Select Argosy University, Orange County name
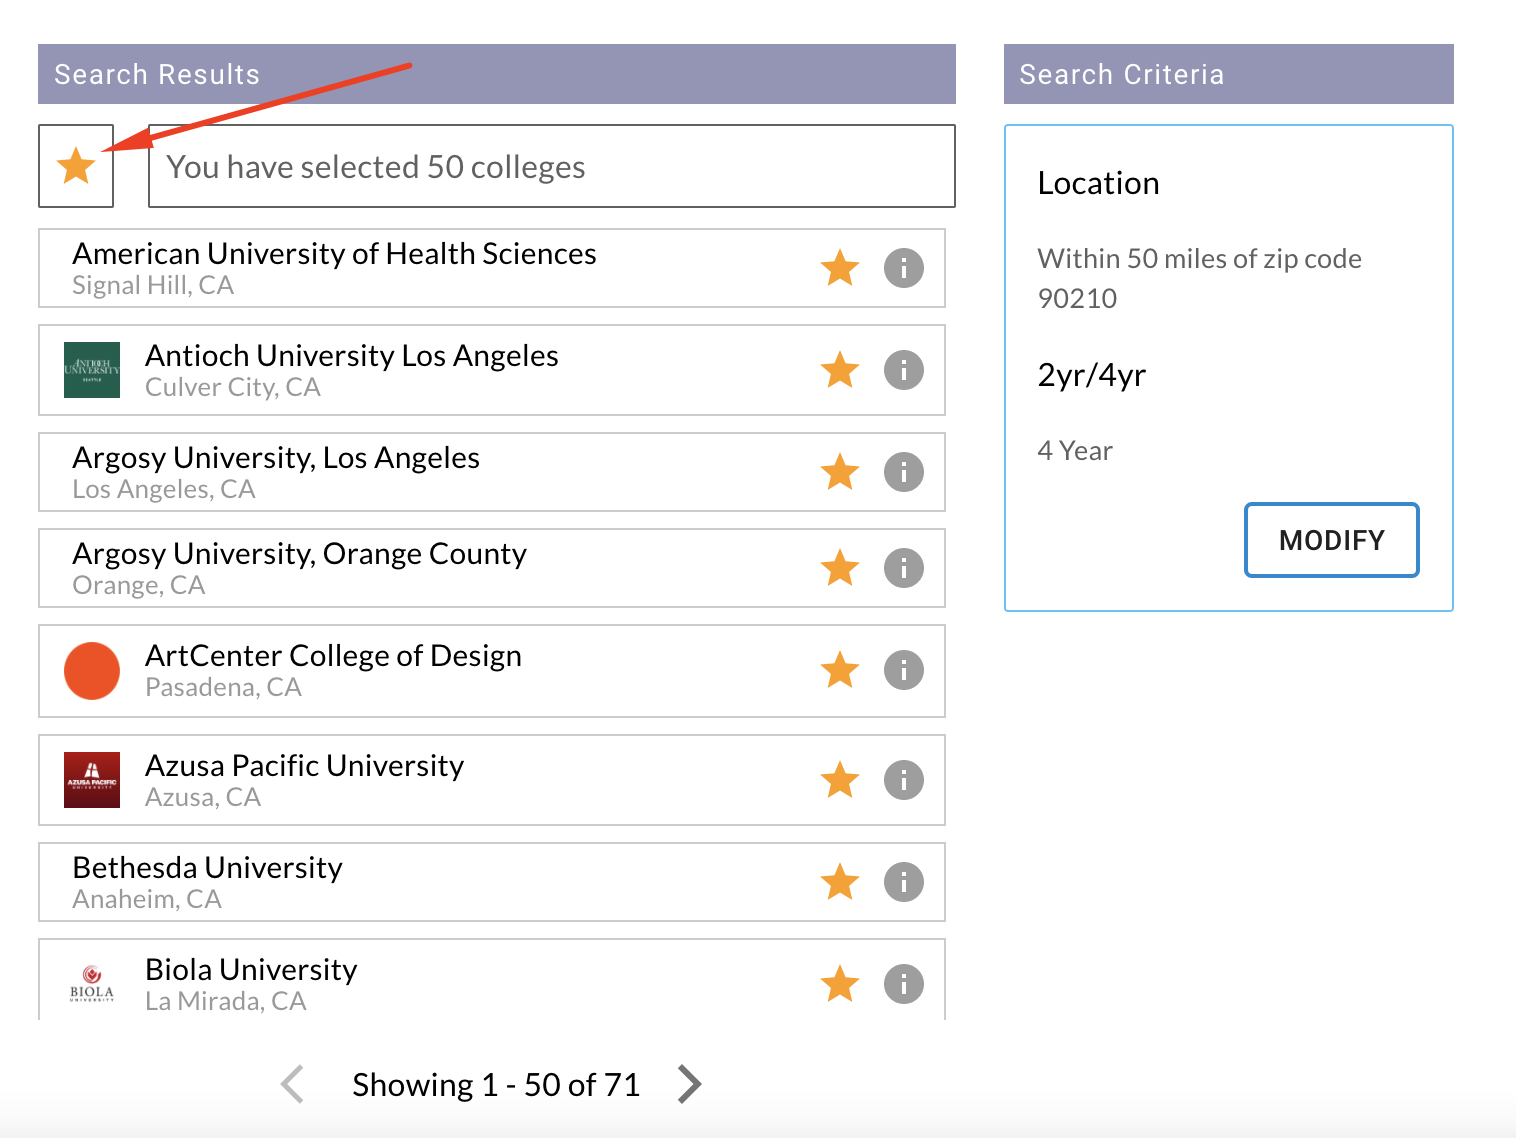This screenshot has height=1138, width=1516. pyautogui.click(x=300, y=554)
